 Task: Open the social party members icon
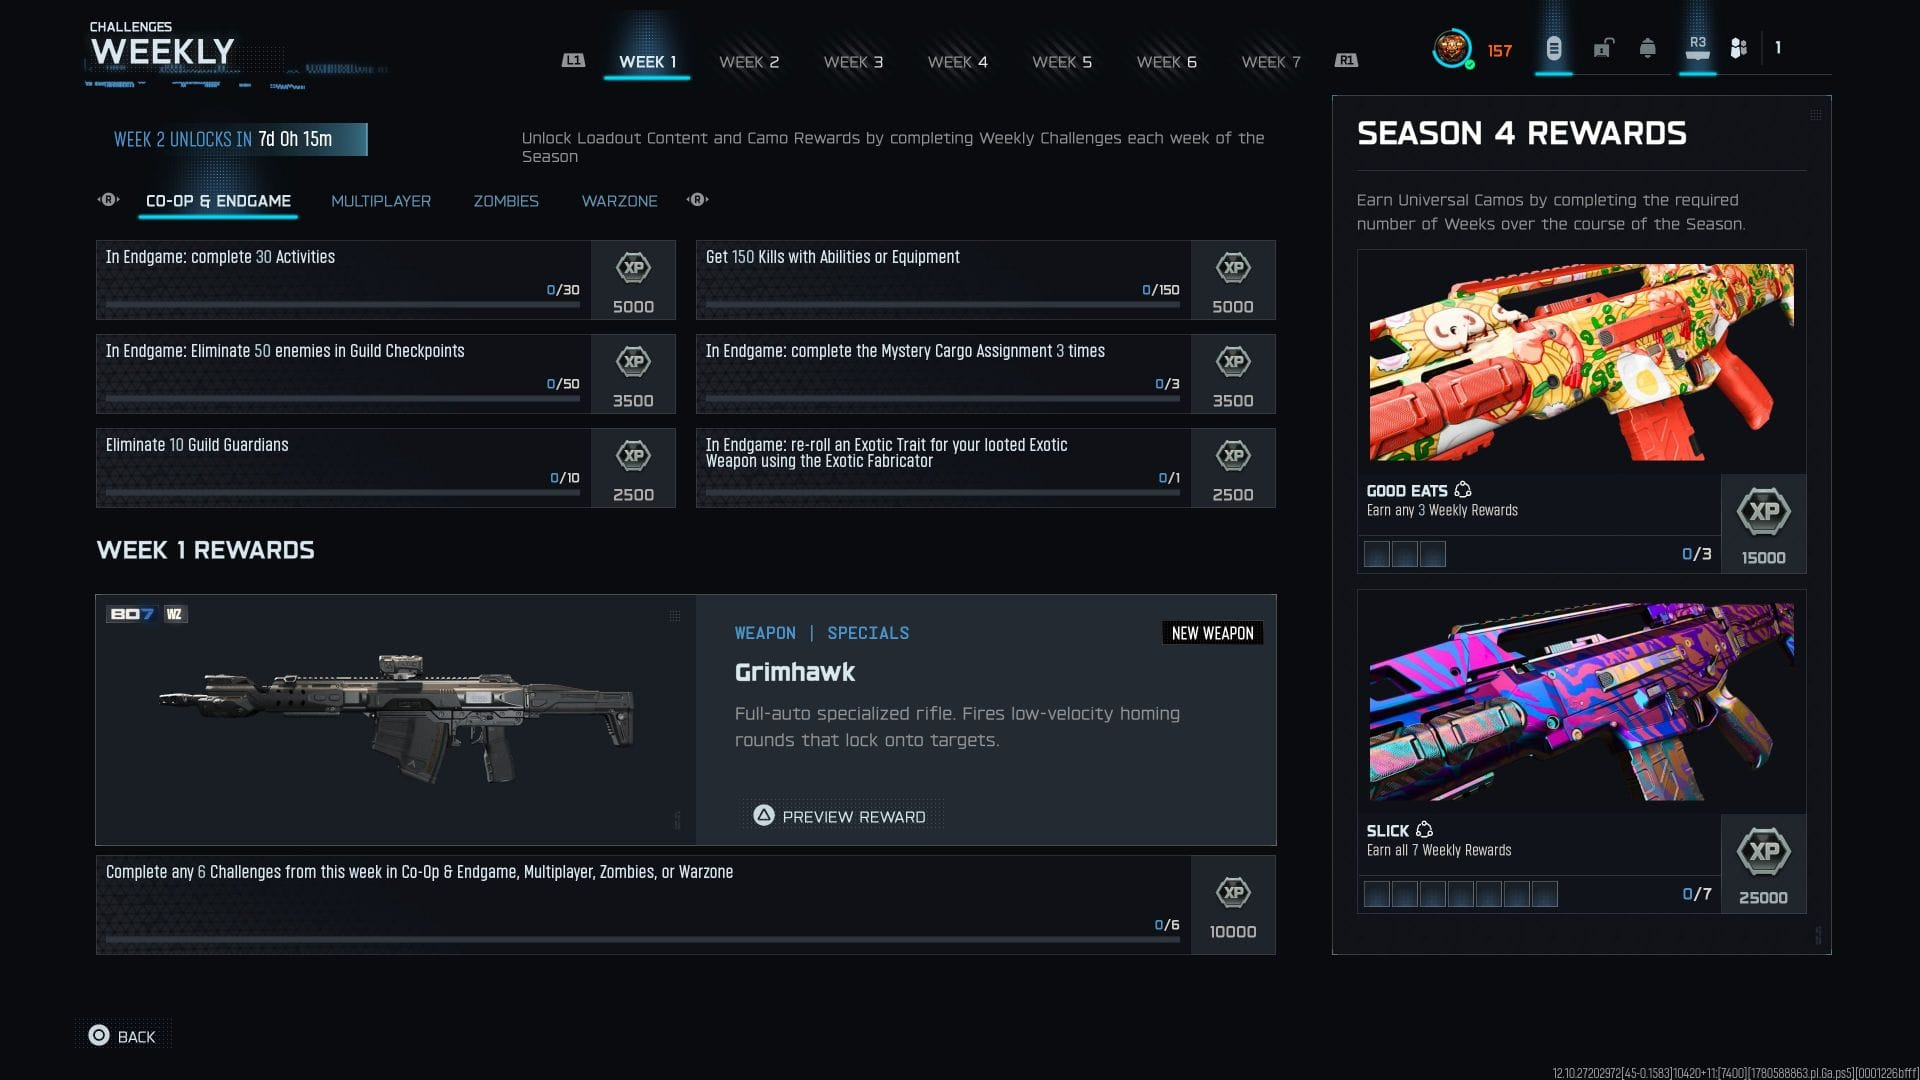(1739, 48)
